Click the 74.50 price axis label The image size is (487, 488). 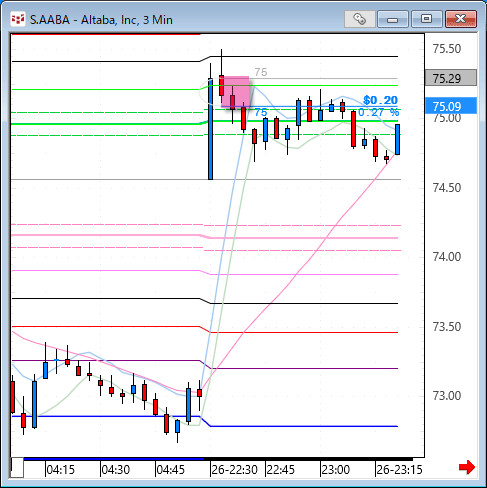[x=447, y=188]
